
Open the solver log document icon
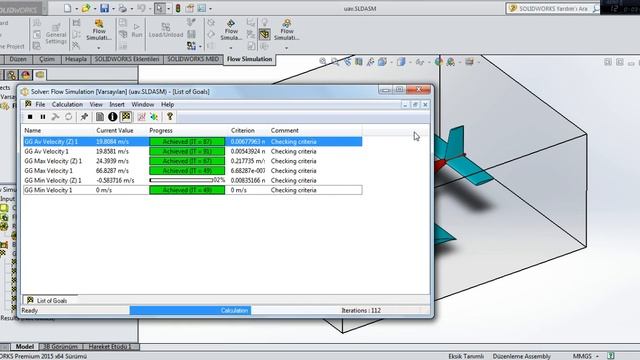tap(100, 117)
